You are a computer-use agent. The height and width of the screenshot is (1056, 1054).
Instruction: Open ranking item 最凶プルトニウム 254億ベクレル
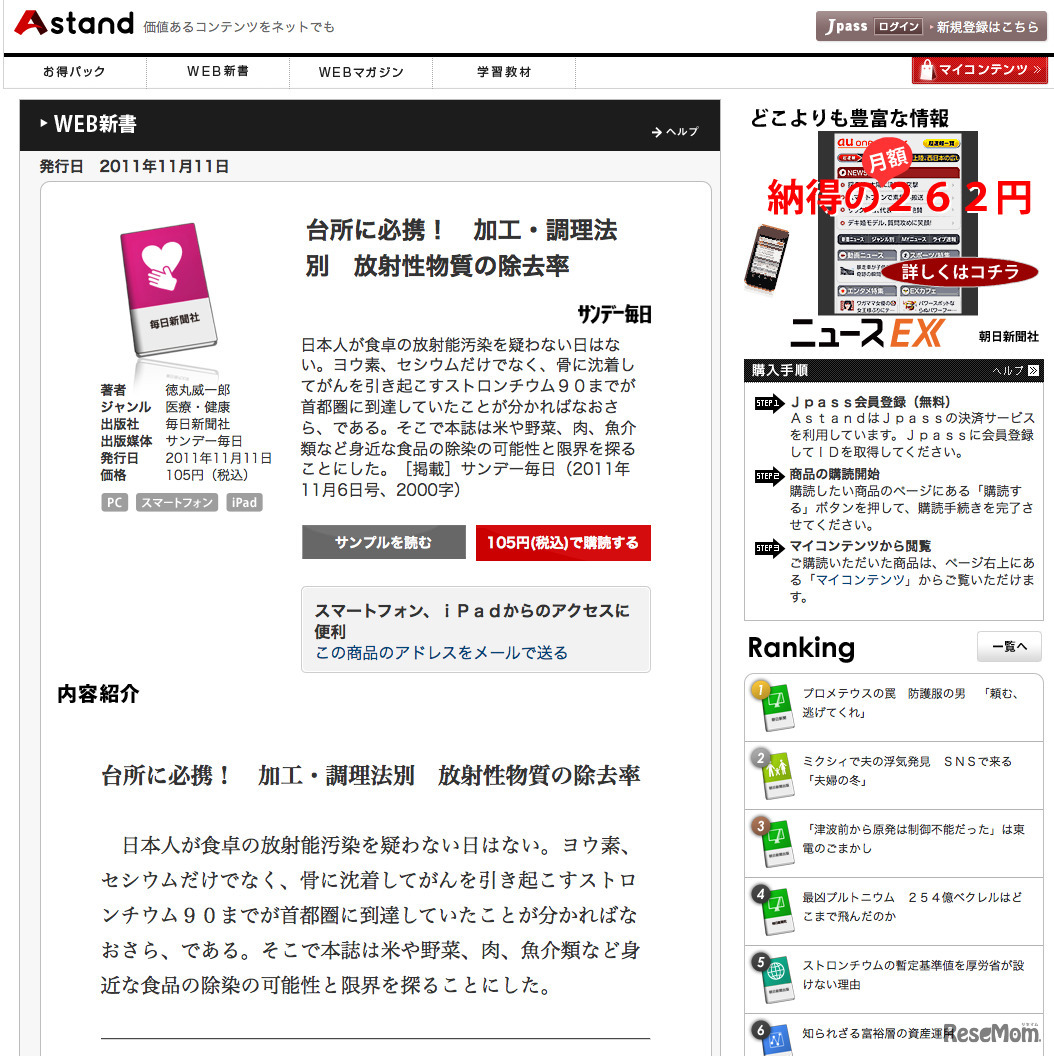912,906
